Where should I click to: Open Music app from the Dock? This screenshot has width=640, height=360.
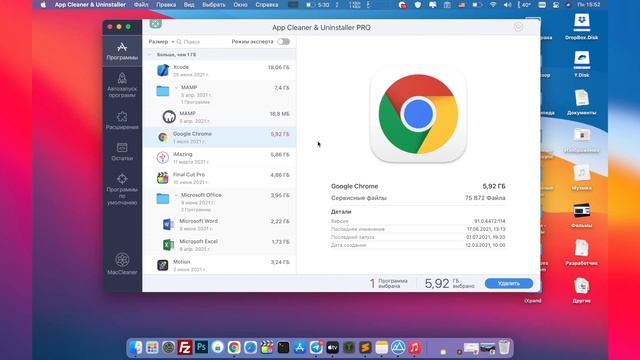coord(414,347)
